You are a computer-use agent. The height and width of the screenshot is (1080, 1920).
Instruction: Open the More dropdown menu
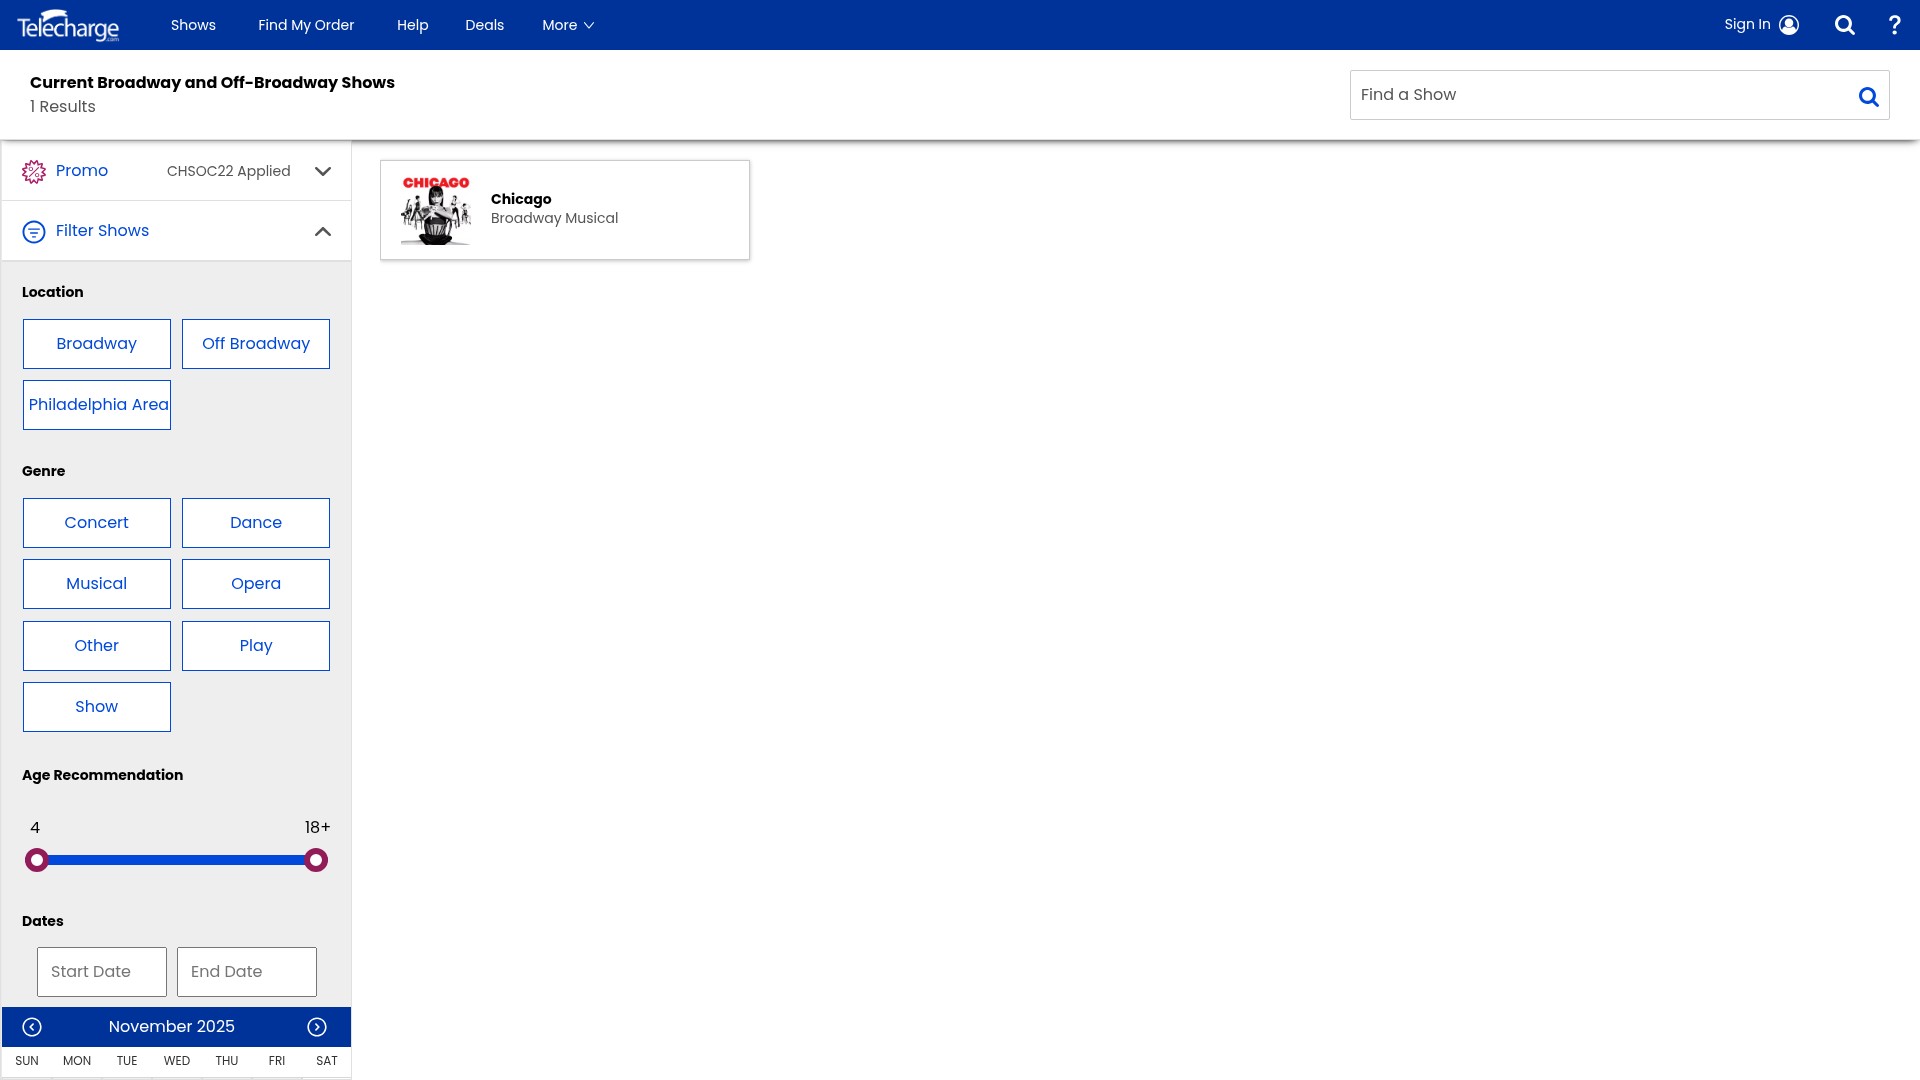(568, 25)
